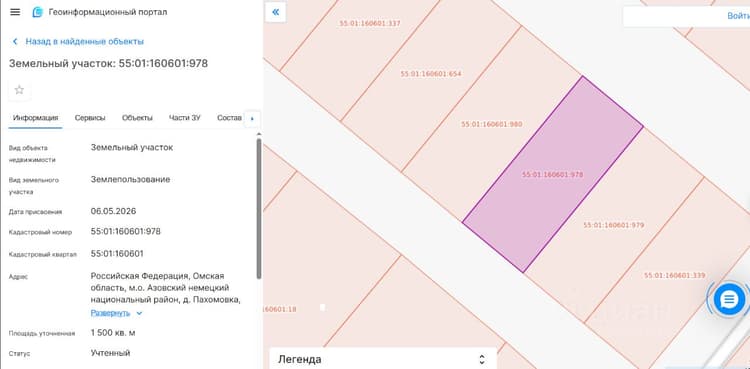750x369 pixels.
Task: Add parcel to favorites with star icon
Action: [x=19, y=90]
